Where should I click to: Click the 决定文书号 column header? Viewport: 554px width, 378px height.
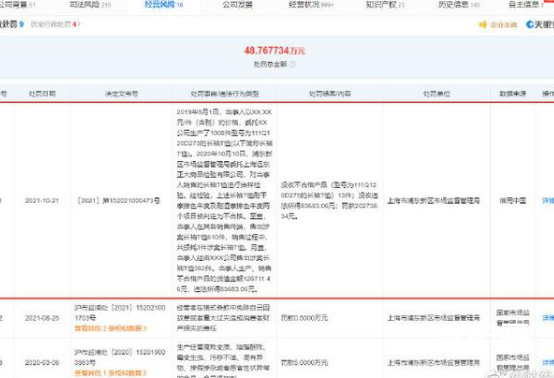pyautogui.click(x=122, y=94)
